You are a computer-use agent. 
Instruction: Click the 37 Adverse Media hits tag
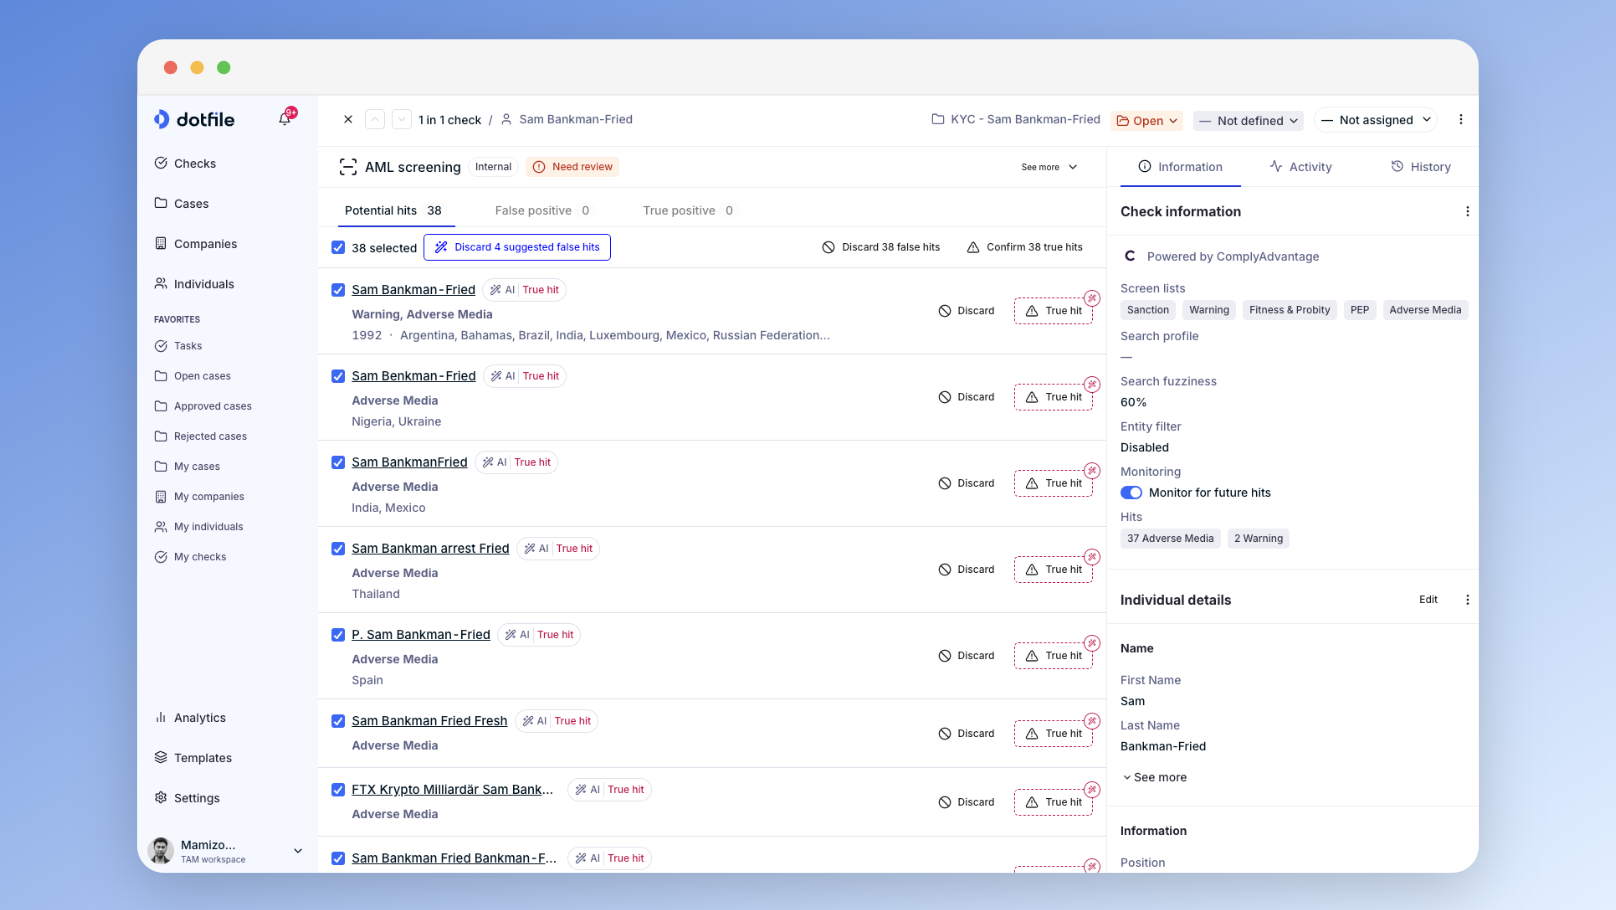pyautogui.click(x=1170, y=539)
